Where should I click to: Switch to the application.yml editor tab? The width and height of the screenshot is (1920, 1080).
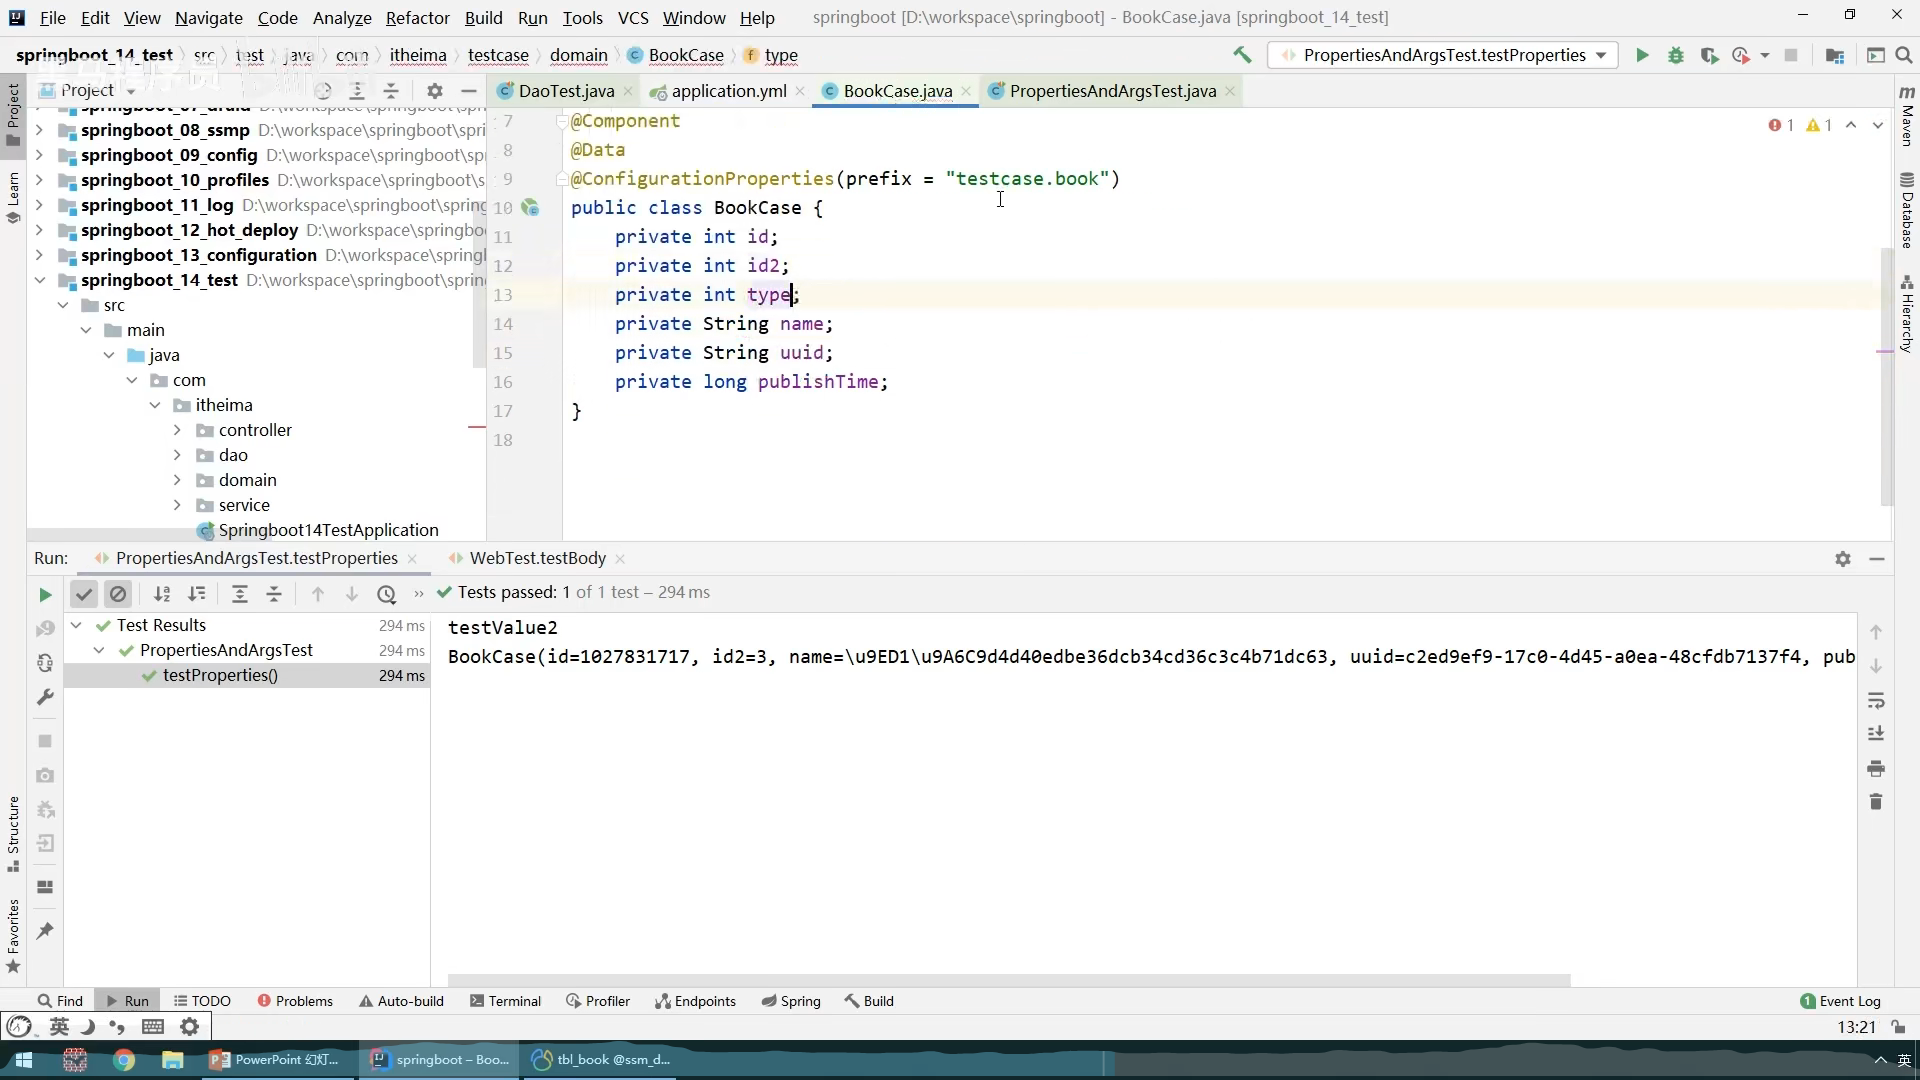click(x=728, y=91)
